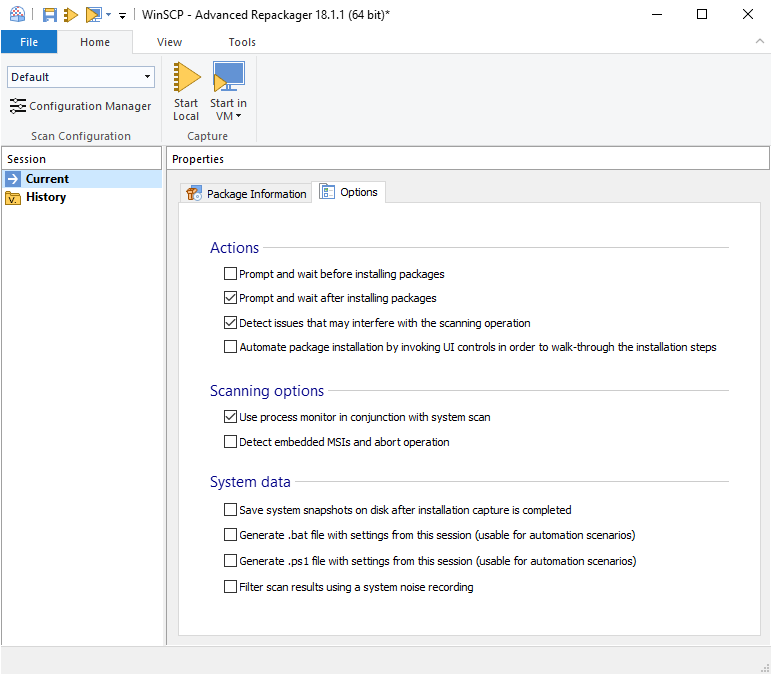Click the Start Local icon in quick access toolbar

click(71, 15)
